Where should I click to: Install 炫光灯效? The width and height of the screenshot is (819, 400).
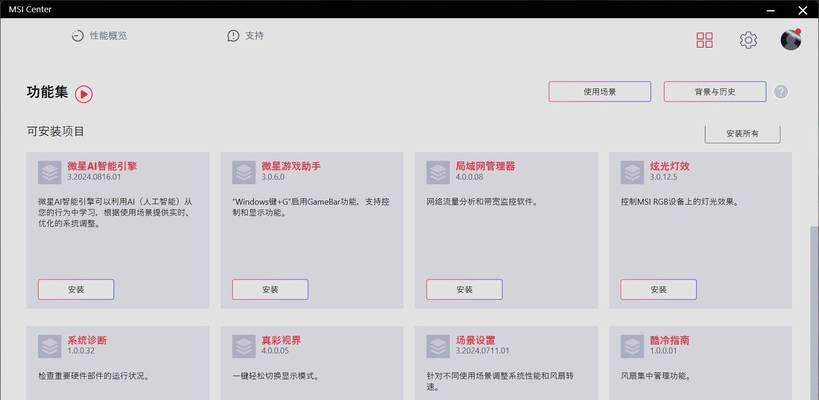[x=659, y=289]
